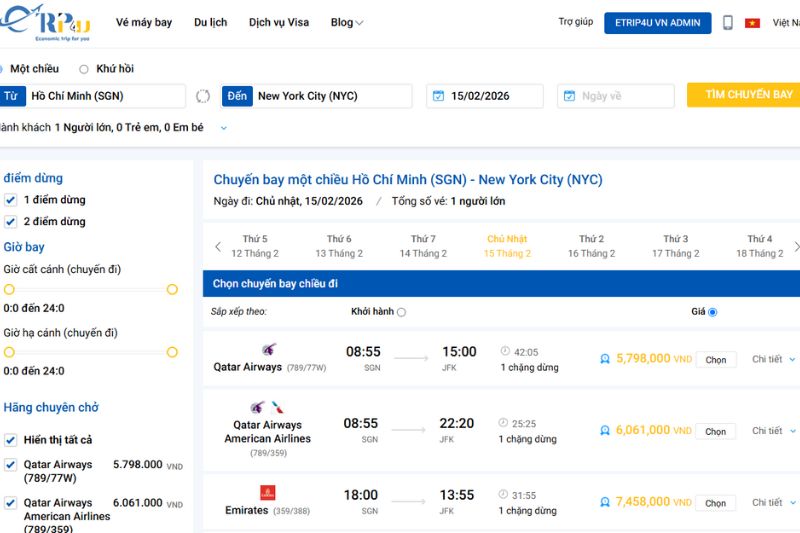Select the Thứ 5 12 Tháng 2 date tab

coord(255,246)
